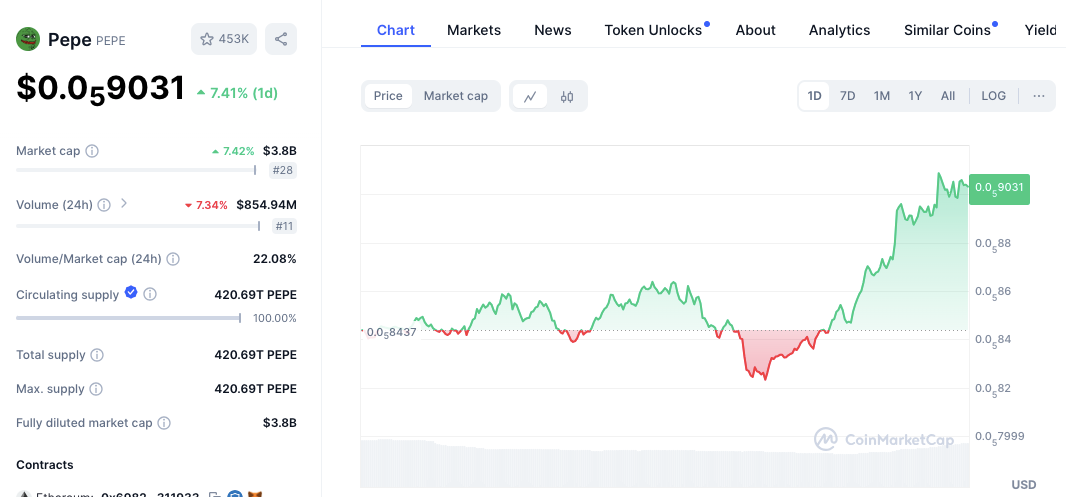1066x497 pixels.
Task: Click the #28 market cap rank badge
Action: [x=282, y=170]
